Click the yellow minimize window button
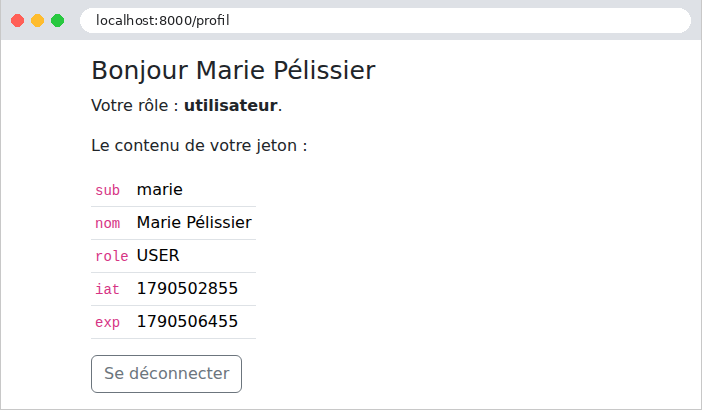Image resolution: width=702 pixels, height=410 pixels. 38,21
